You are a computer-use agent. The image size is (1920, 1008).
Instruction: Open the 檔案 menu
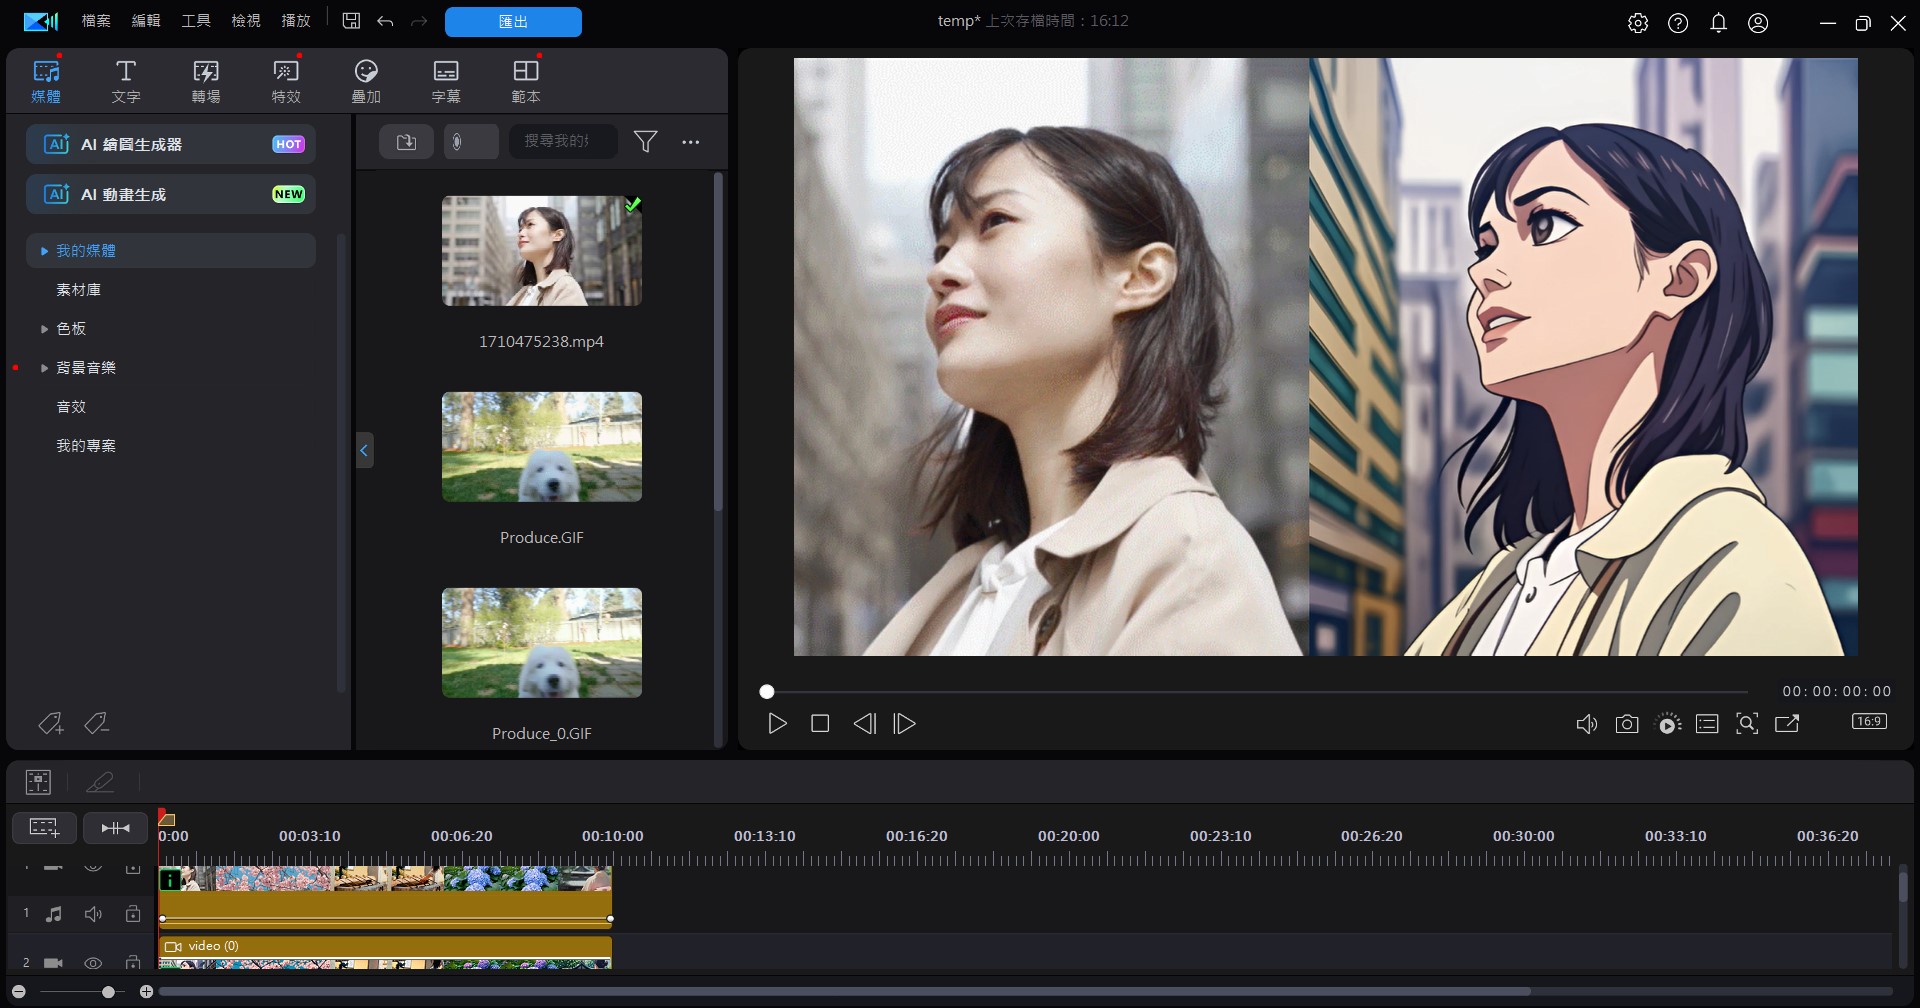click(95, 20)
